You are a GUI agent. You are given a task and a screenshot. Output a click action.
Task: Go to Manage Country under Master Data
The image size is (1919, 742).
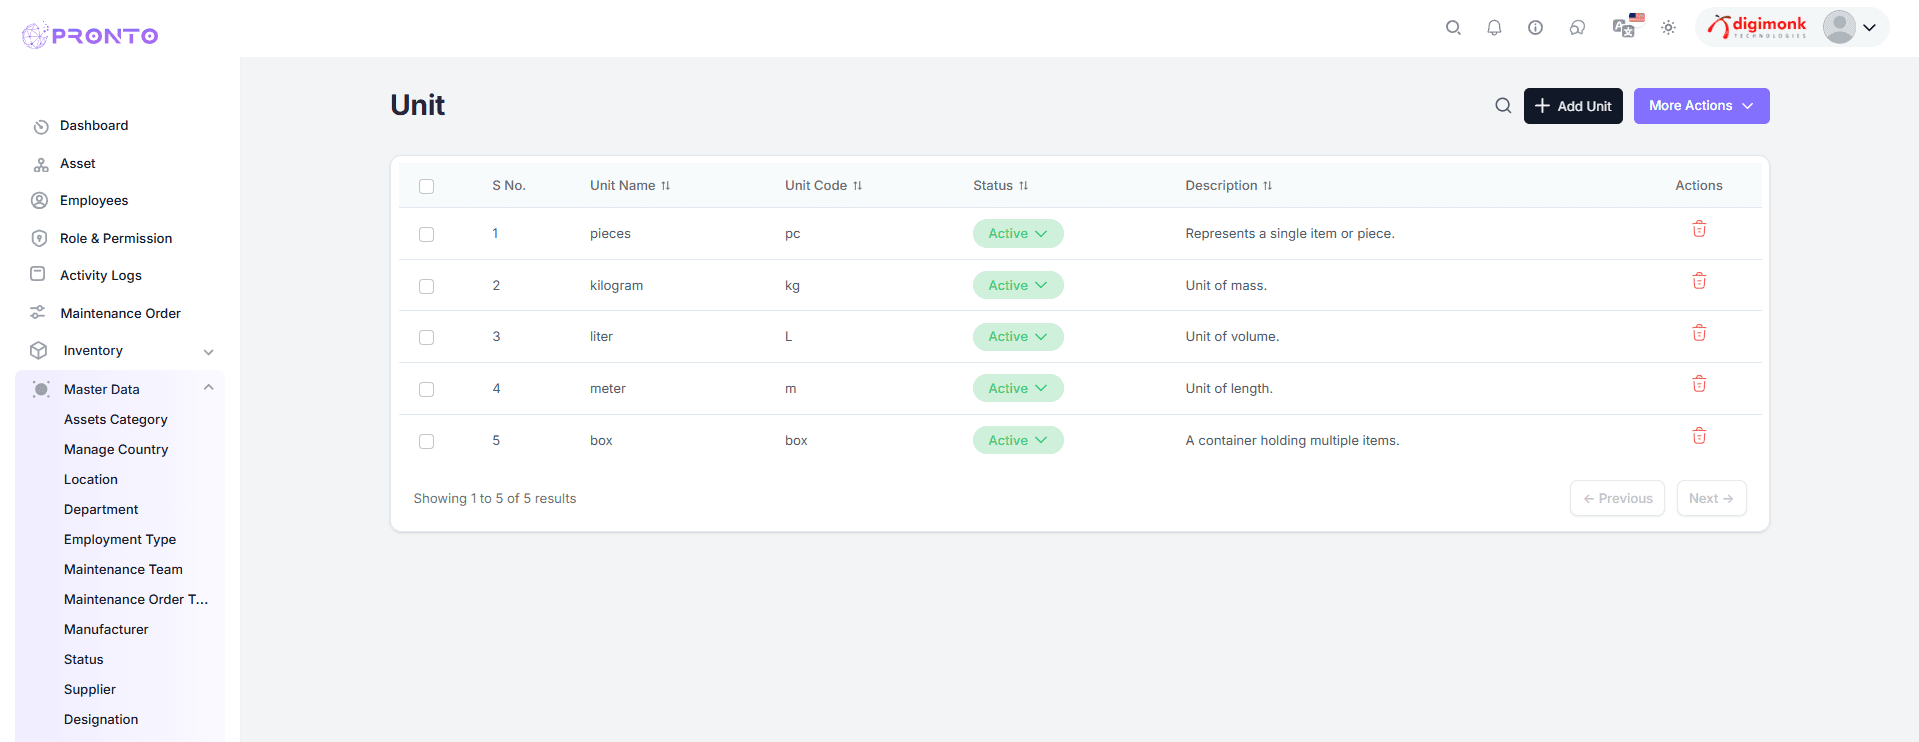(x=116, y=450)
